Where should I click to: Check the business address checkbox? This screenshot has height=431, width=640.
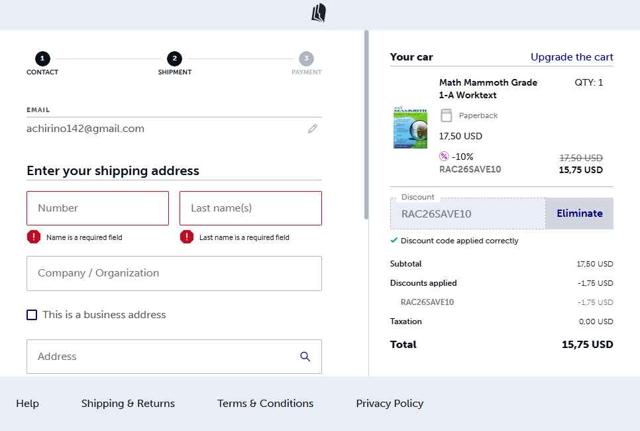(x=32, y=315)
